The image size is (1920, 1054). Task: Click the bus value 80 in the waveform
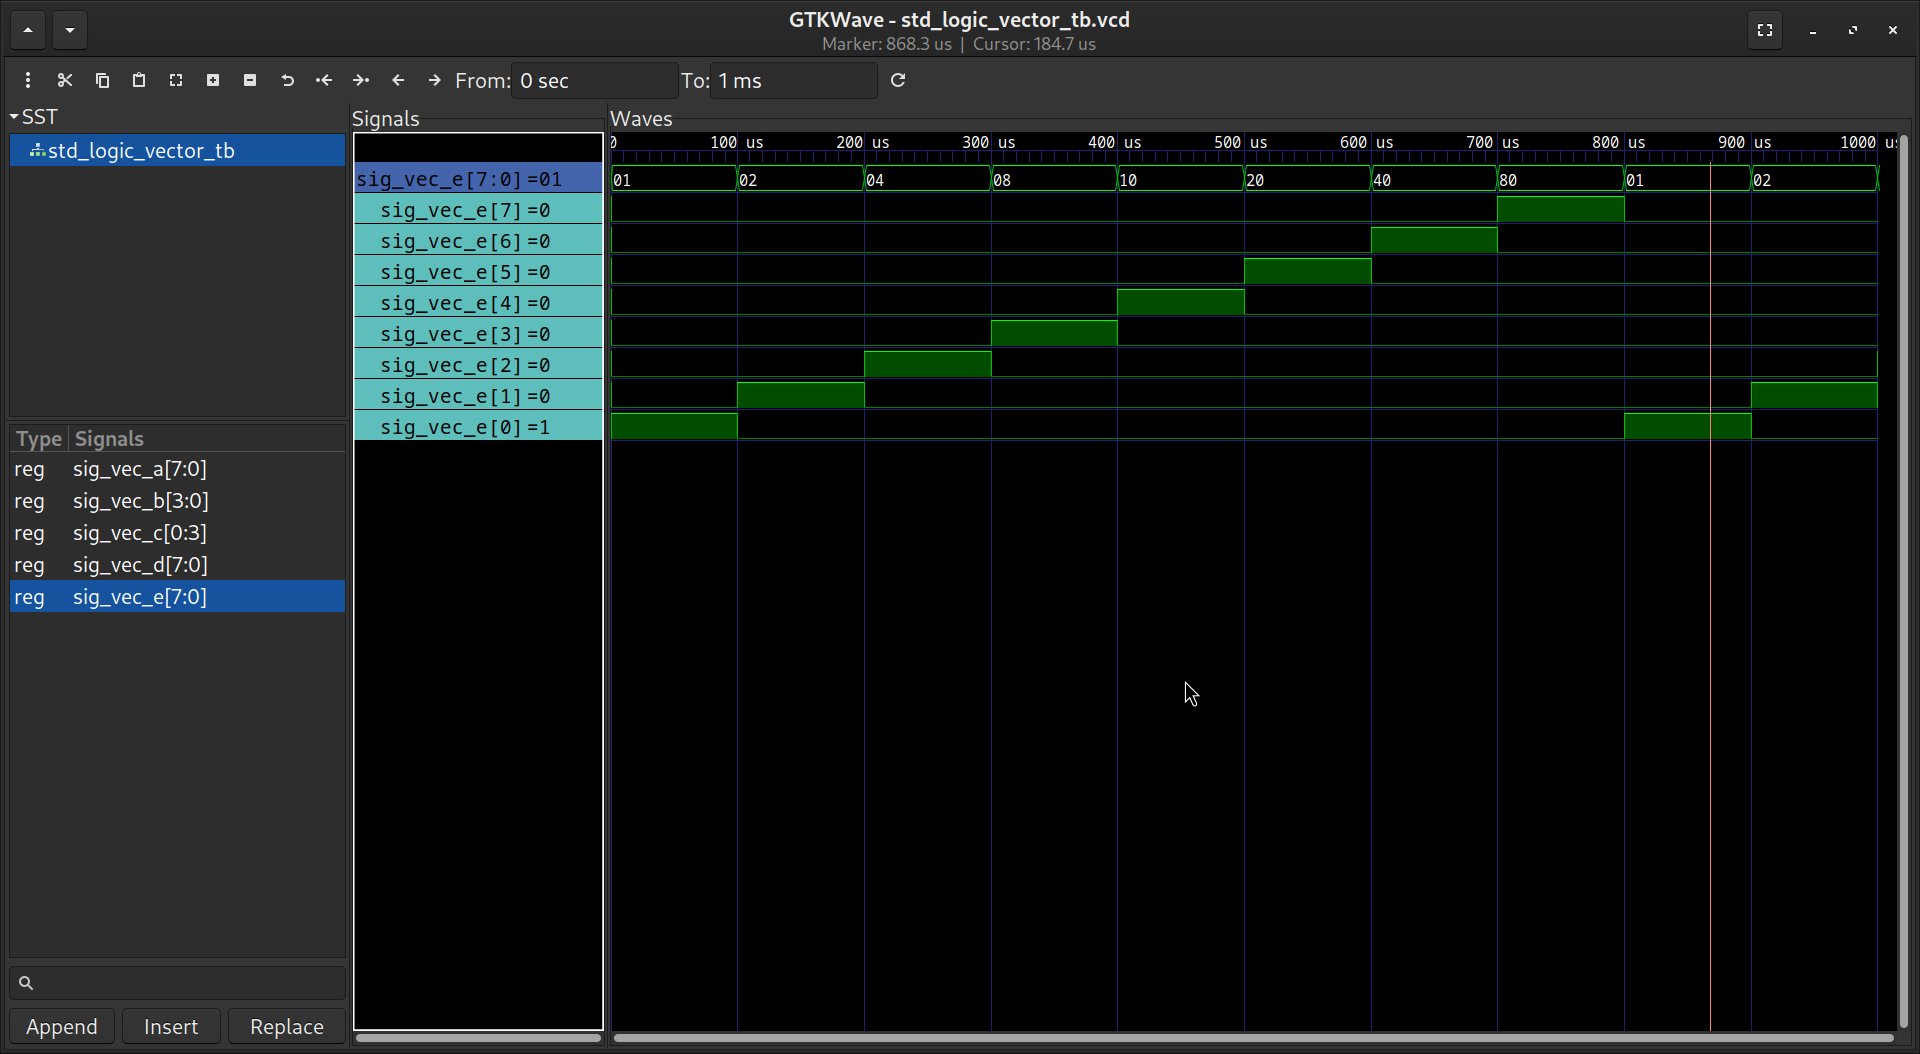point(1508,180)
